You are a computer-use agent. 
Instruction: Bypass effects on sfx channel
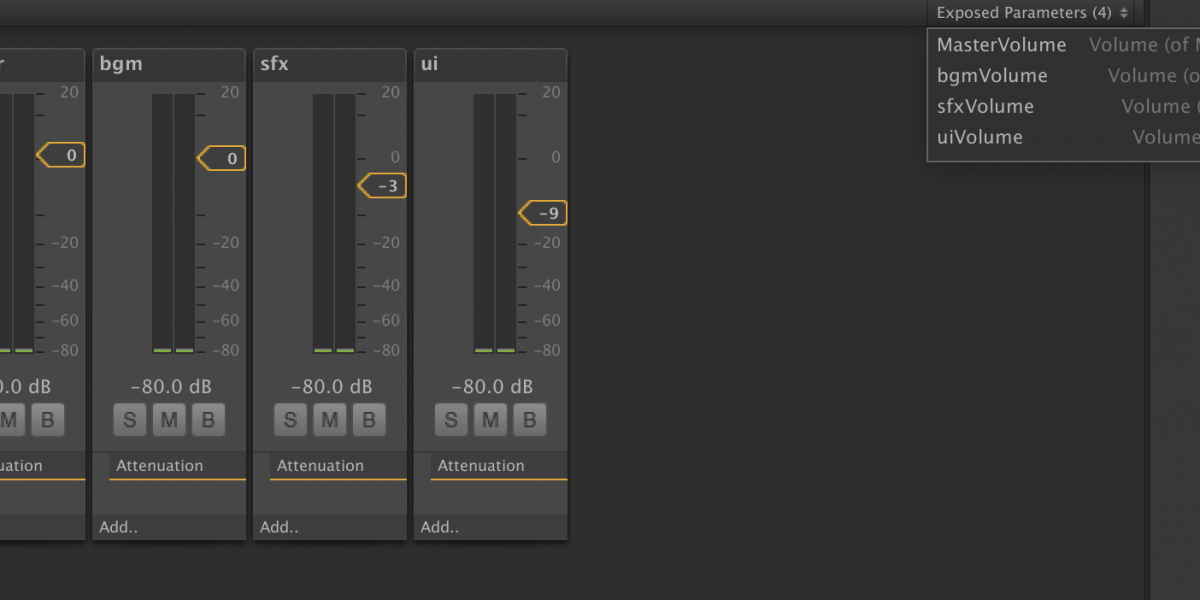click(369, 420)
